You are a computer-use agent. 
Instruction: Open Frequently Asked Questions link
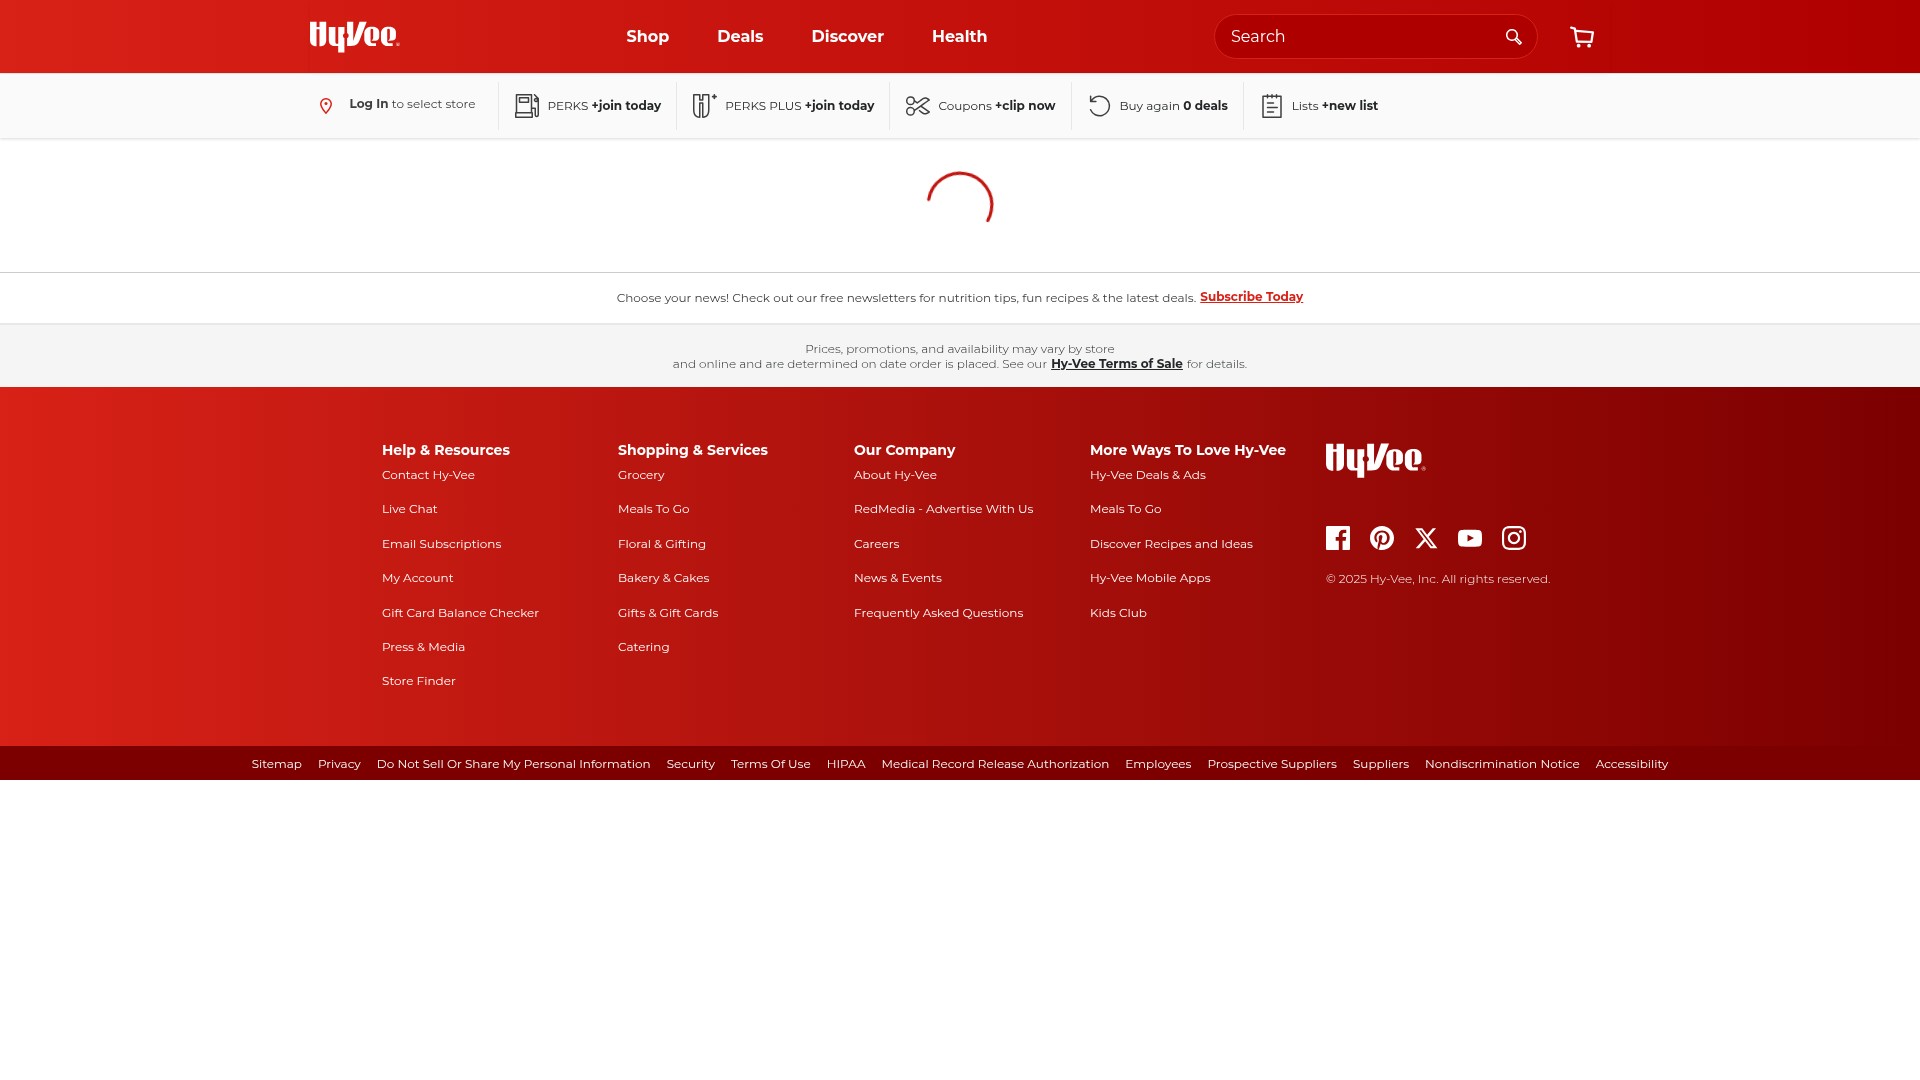(938, 613)
